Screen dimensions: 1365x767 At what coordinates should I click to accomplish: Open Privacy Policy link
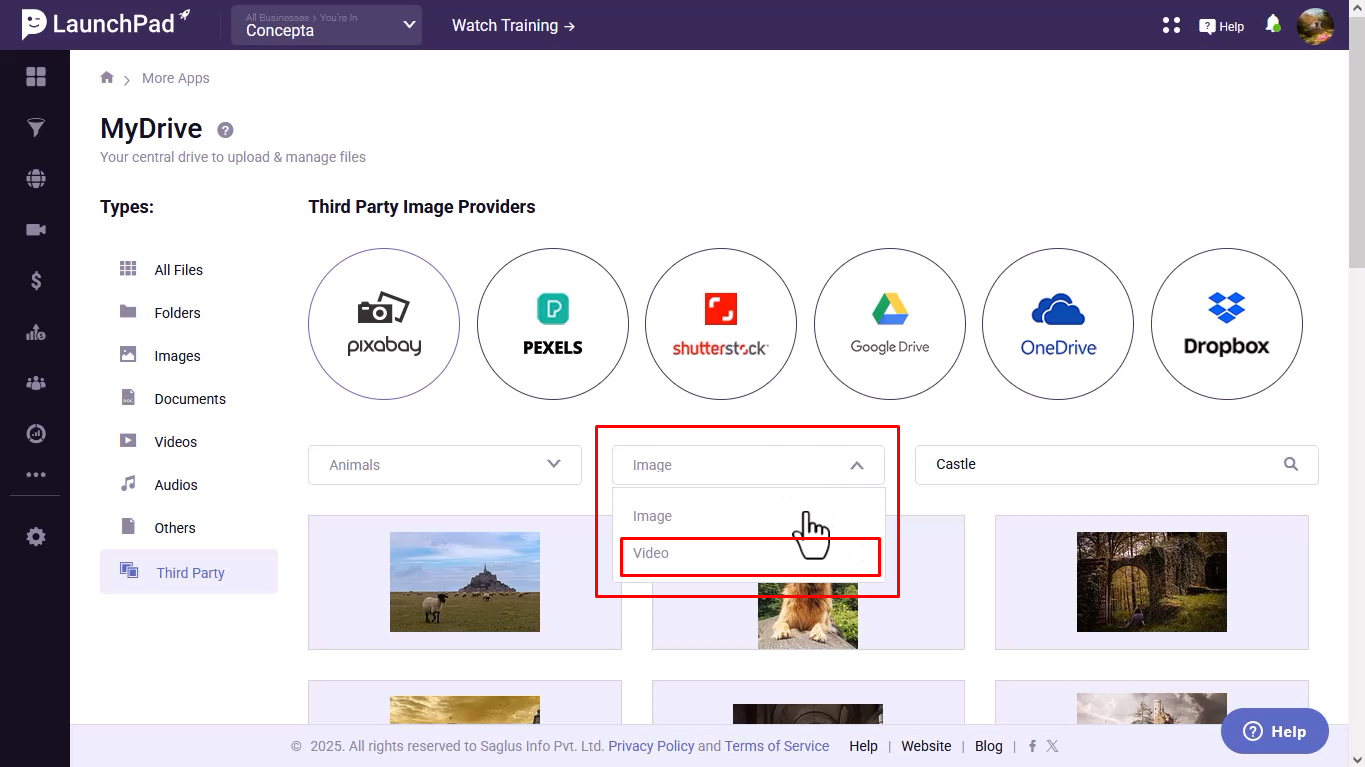click(x=651, y=746)
